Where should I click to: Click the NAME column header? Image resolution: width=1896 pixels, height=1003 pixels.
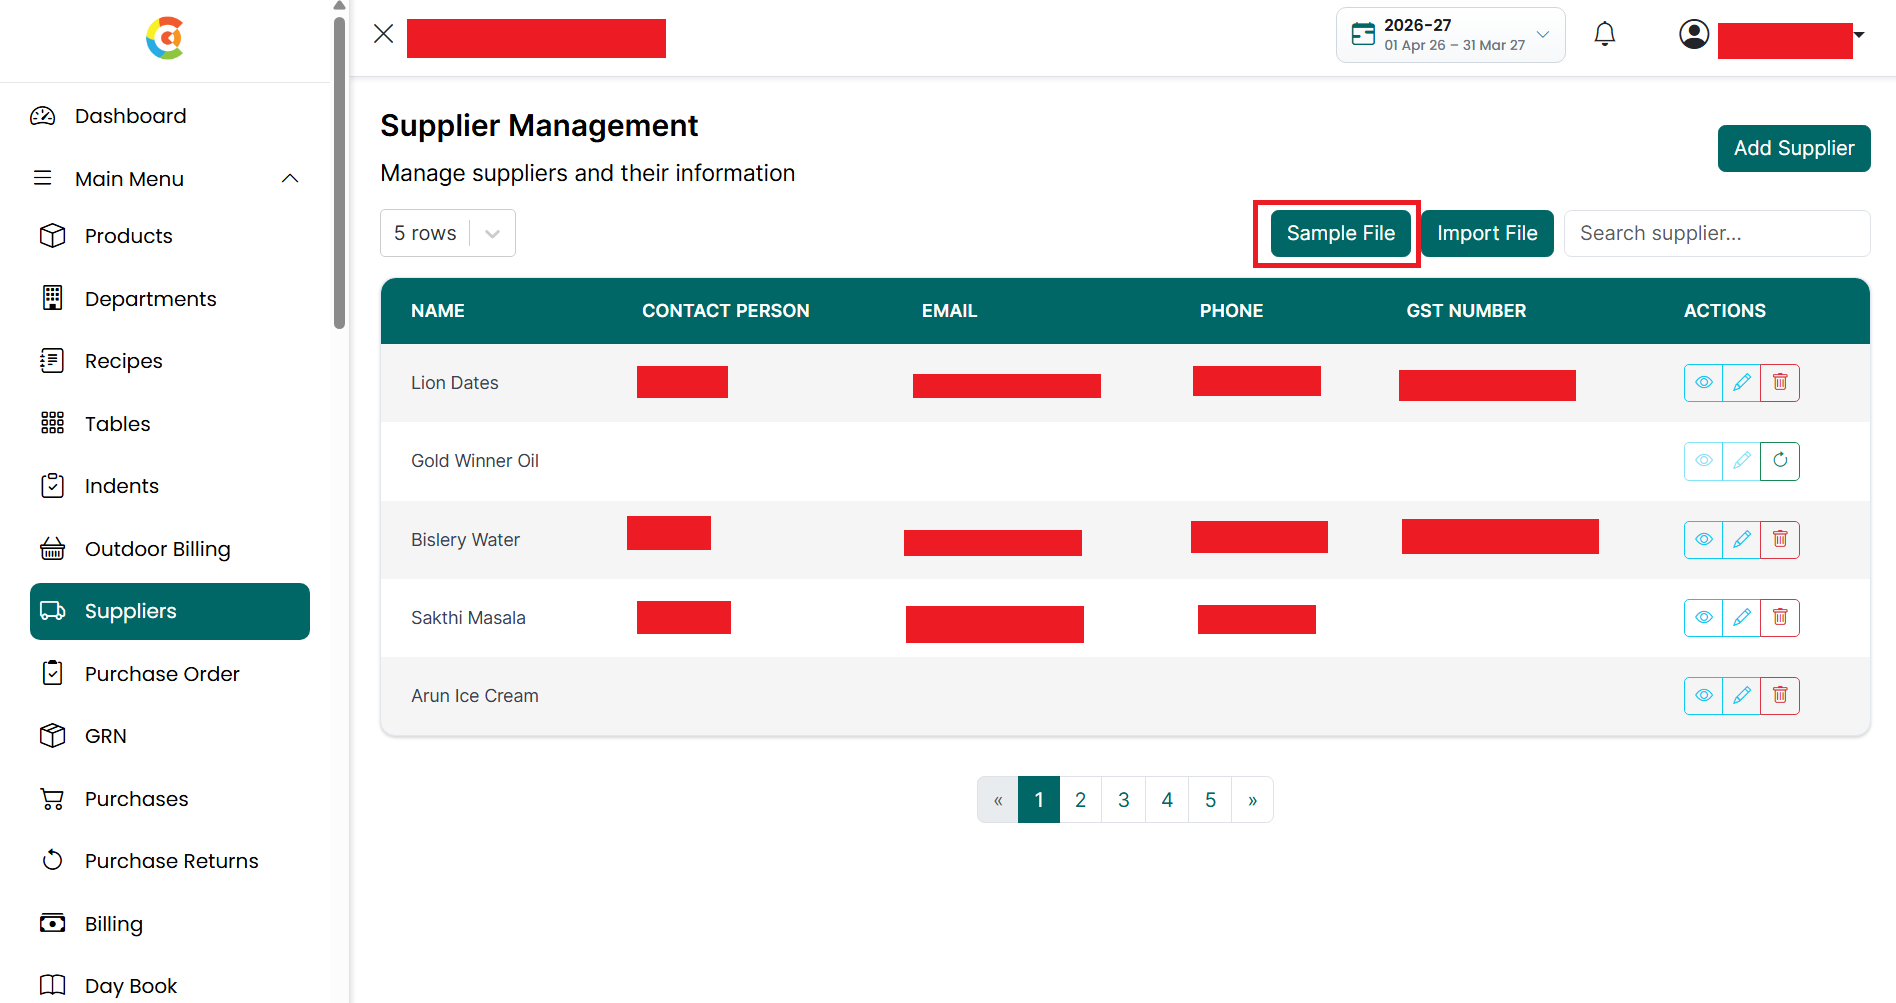[438, 311]
